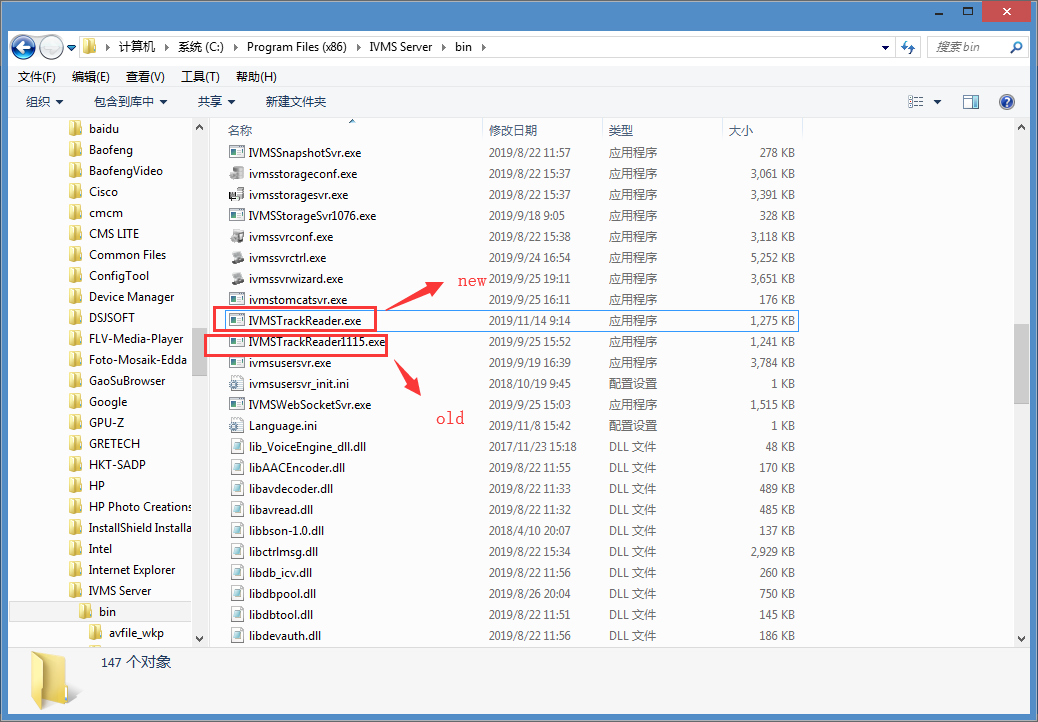This screenshot has height=722, width=1038.
Task: Select the avfile_wkp subfolder in tree
Action: 136,633
